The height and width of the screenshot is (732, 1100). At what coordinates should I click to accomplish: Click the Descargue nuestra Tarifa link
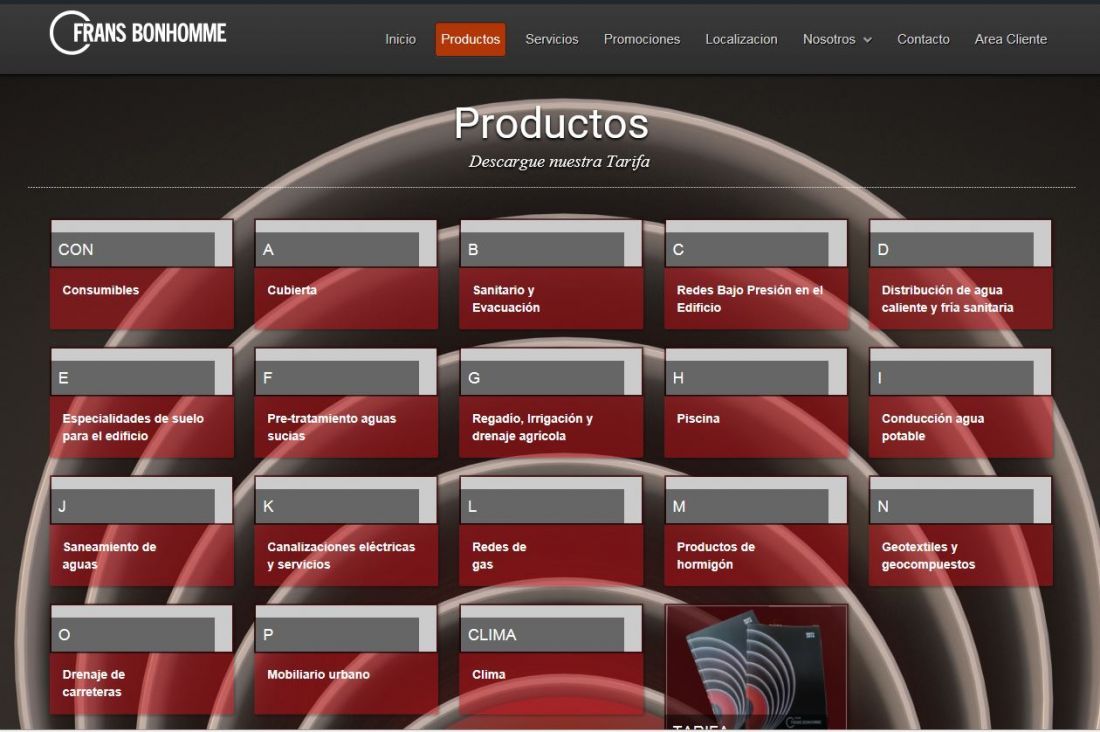click(559, 161)
